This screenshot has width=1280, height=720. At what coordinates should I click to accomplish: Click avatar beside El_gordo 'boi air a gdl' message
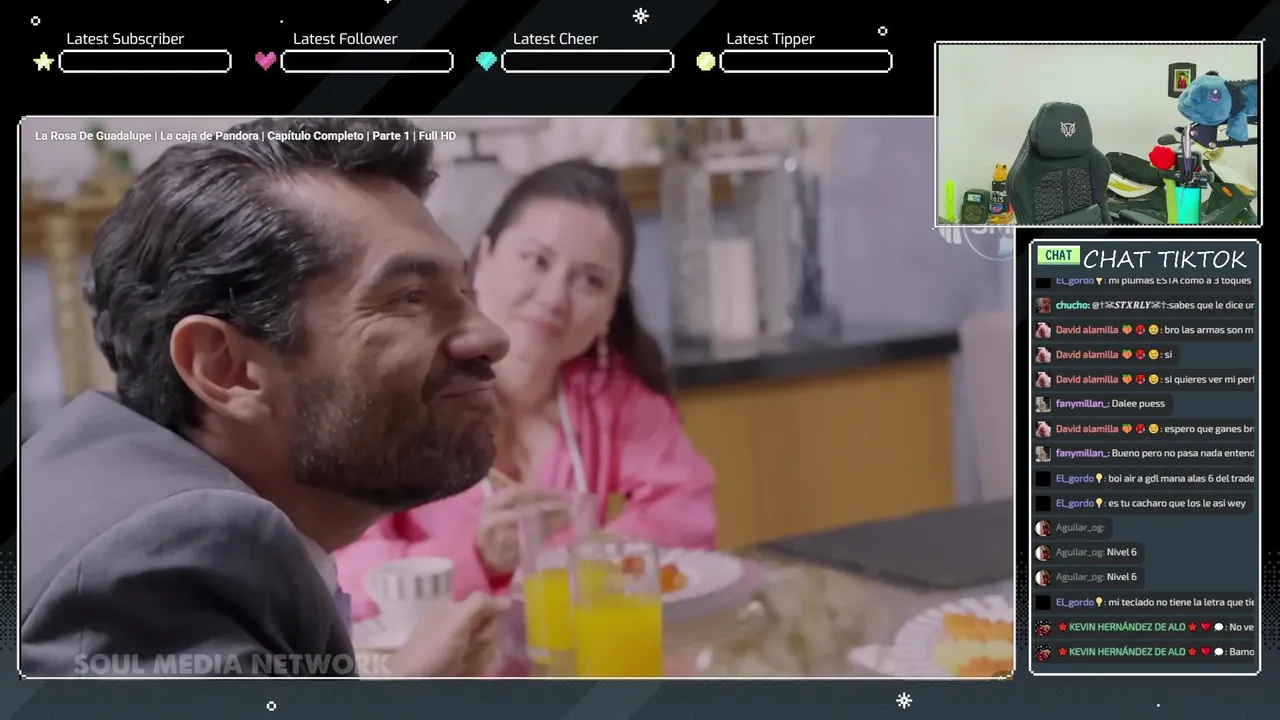(1043, 478)
